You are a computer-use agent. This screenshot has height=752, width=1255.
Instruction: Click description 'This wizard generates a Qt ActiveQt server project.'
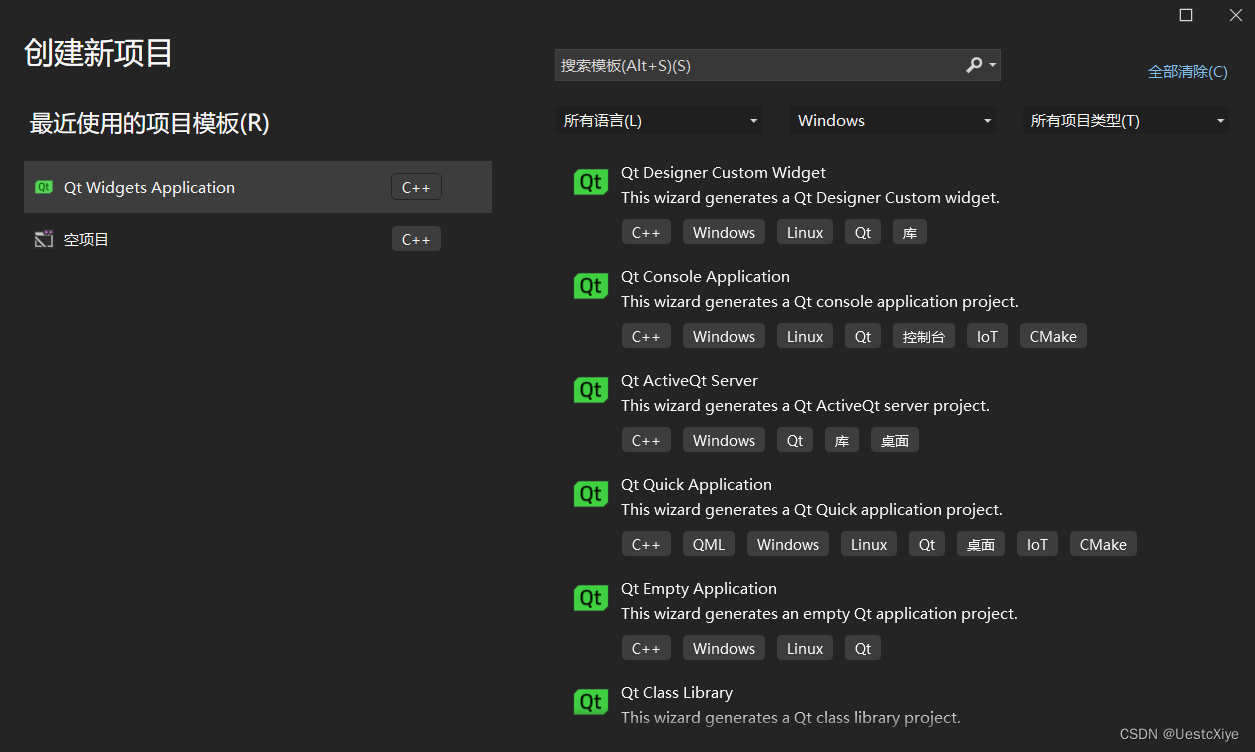tap(805, 406)
